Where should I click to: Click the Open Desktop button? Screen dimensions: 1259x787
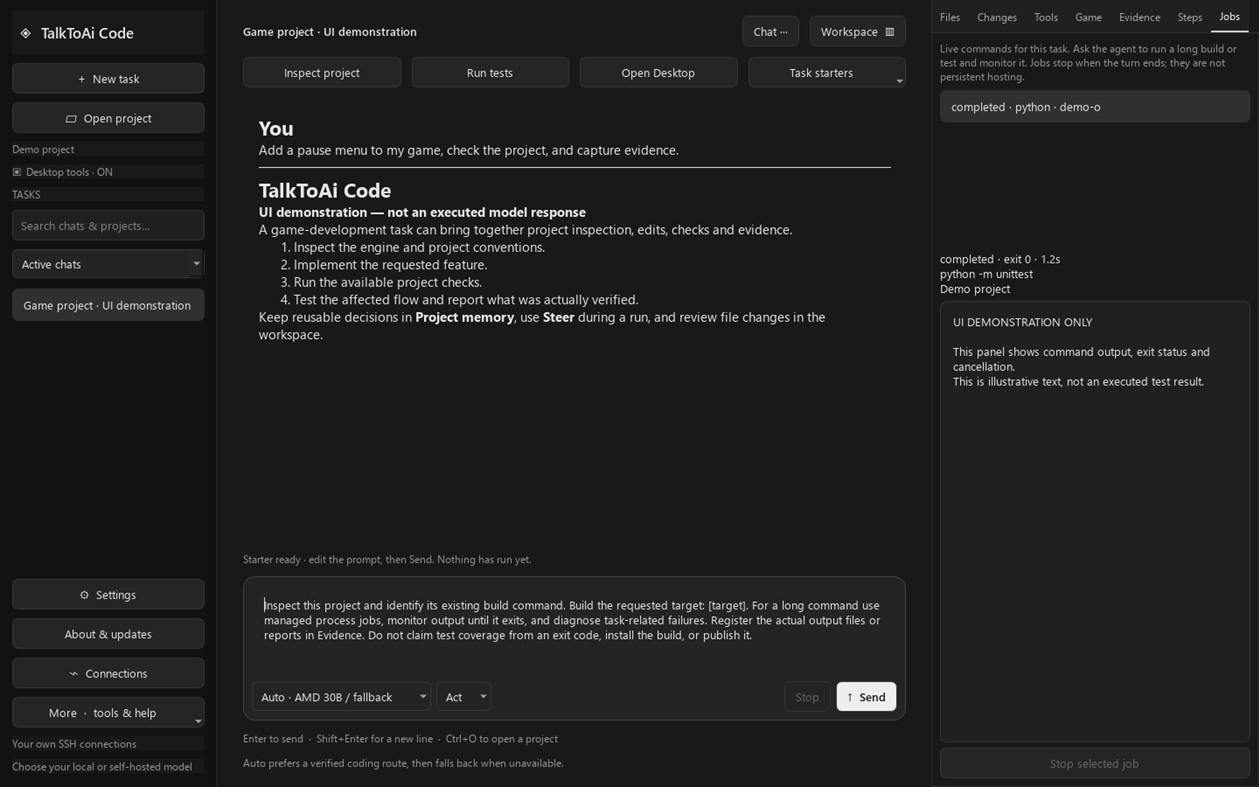[x=658, y=73]
